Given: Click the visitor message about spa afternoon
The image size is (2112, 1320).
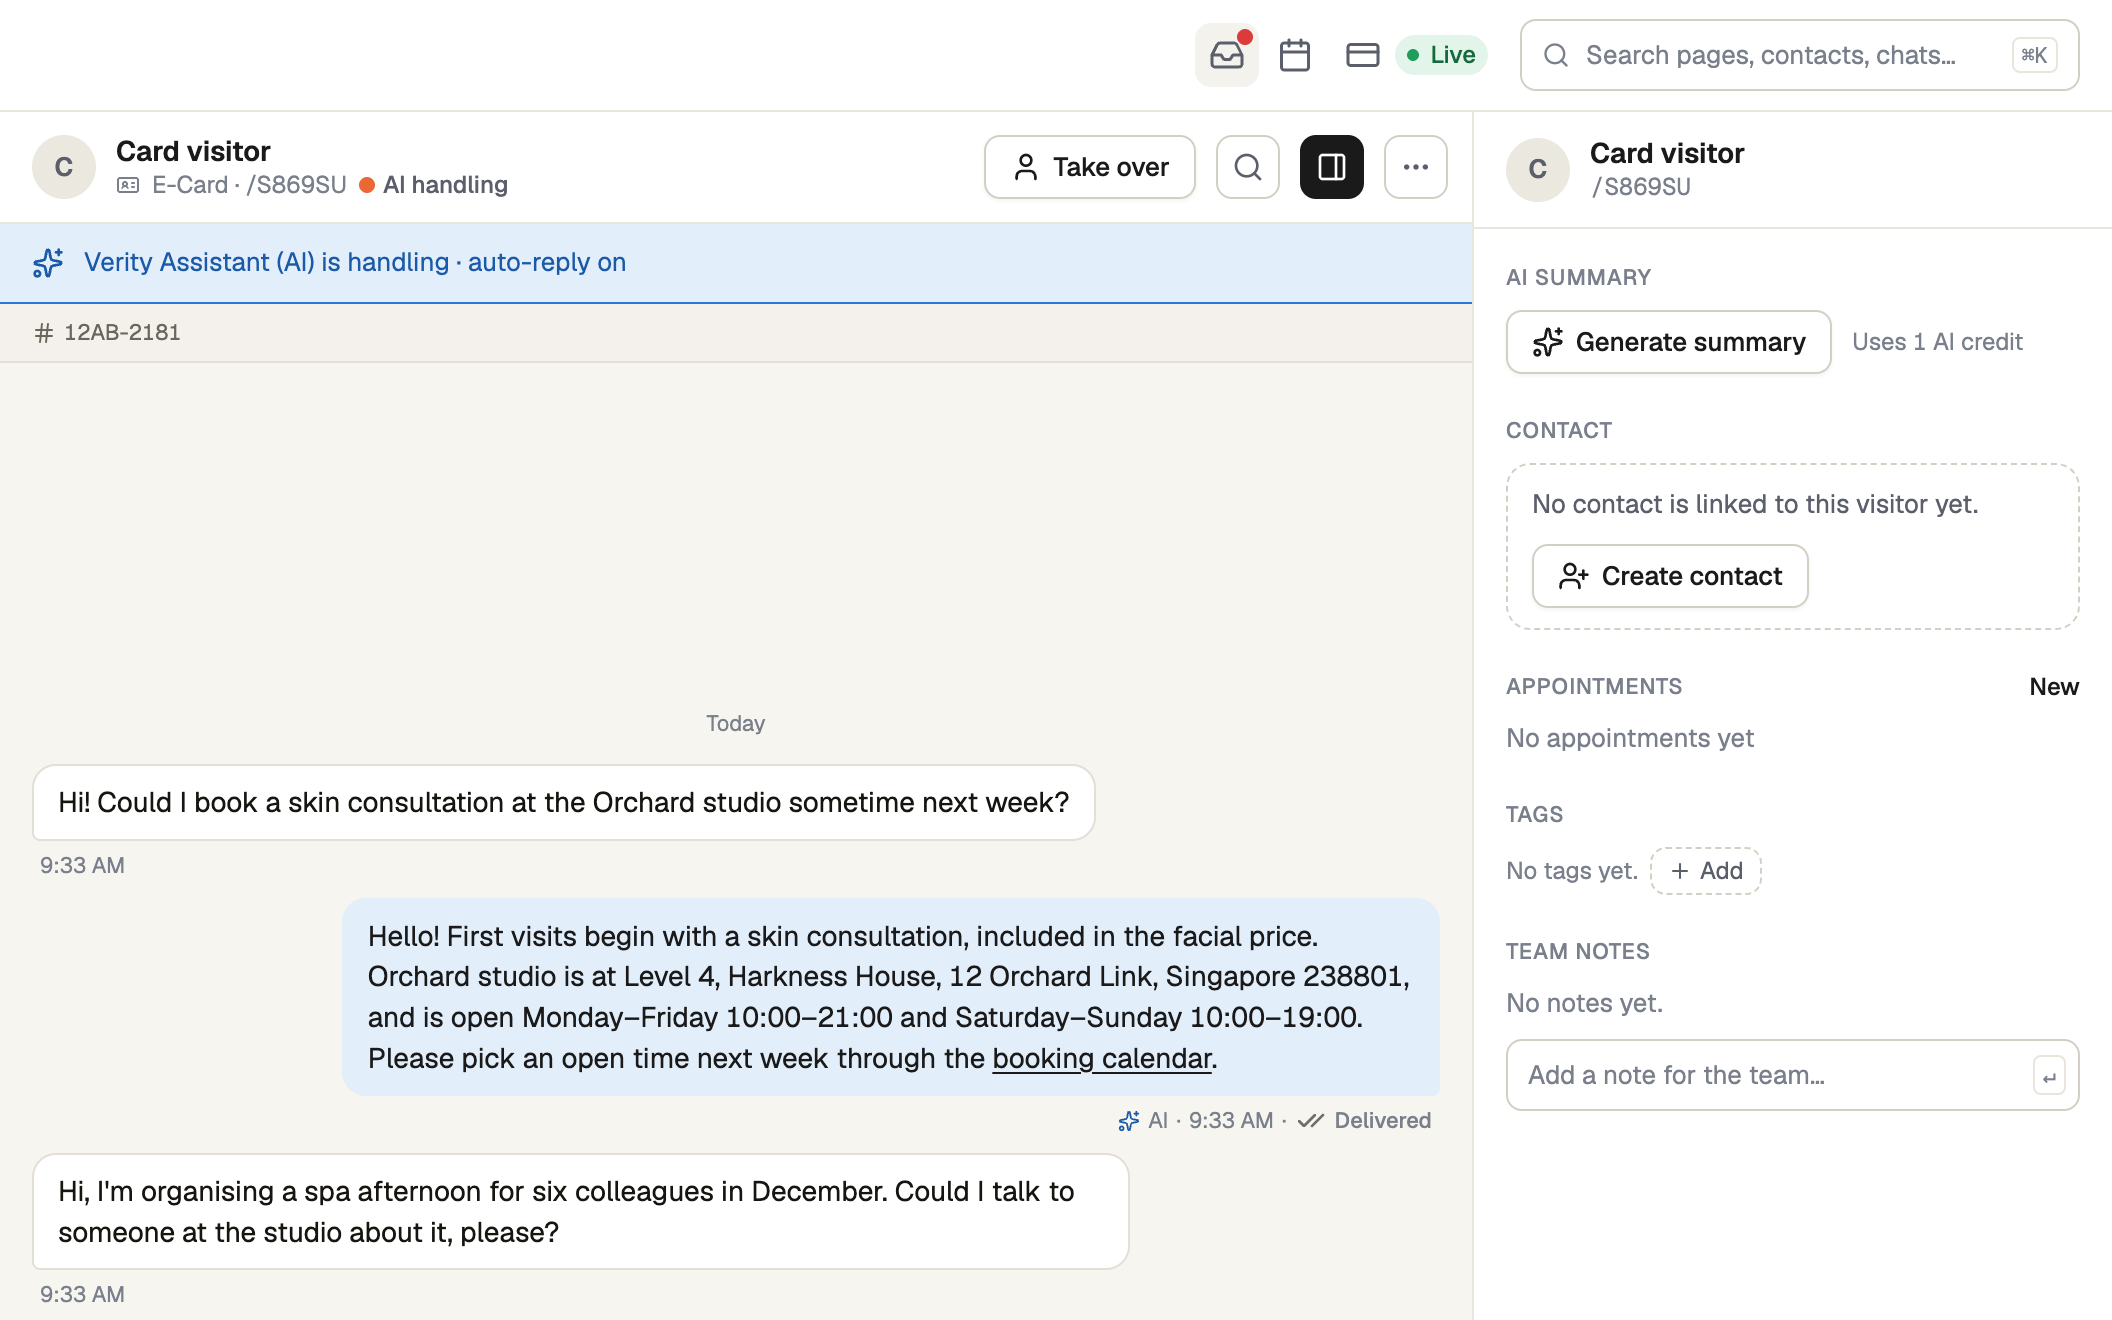Looking at the screenshot, I should (x=581, y=1212).
